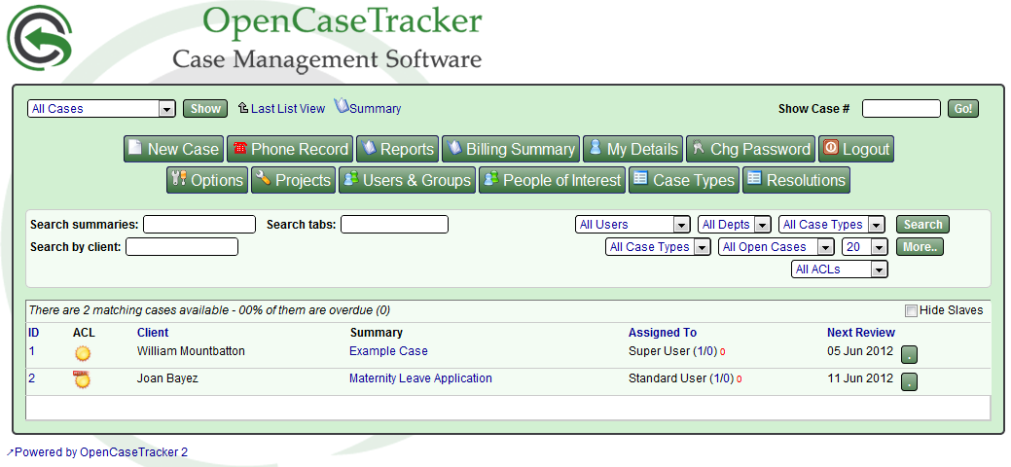This screenshot has width=1011, height=467.
Task: Open case ID 1 link
Action: tap(31, 351)
